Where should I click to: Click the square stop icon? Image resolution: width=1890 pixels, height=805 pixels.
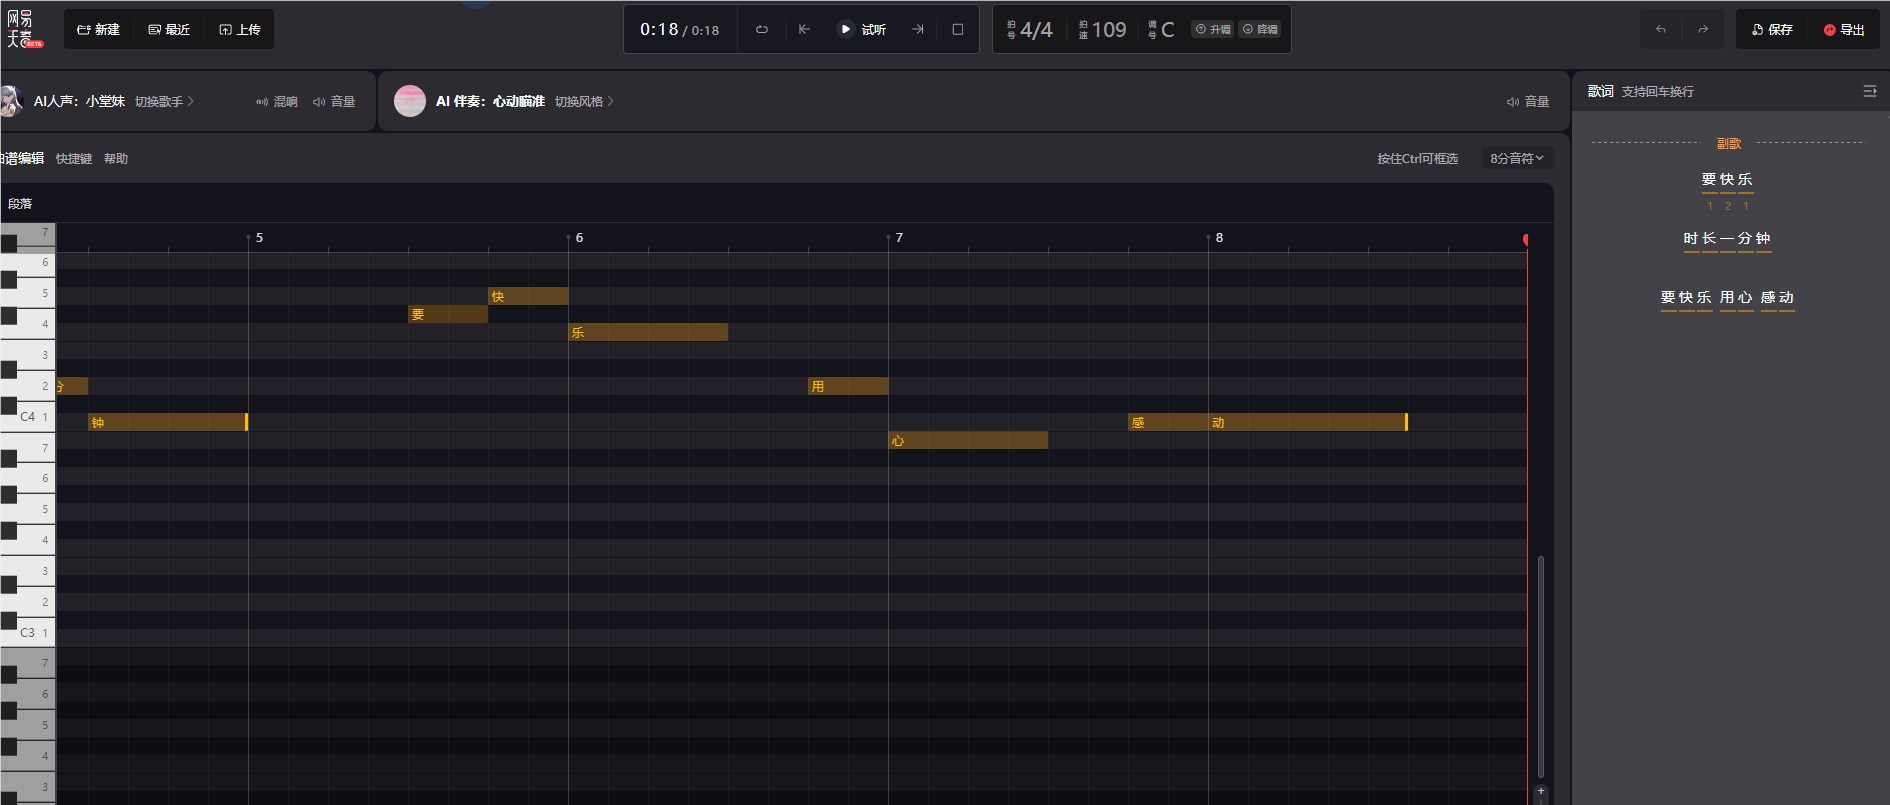tap(958, 30)
